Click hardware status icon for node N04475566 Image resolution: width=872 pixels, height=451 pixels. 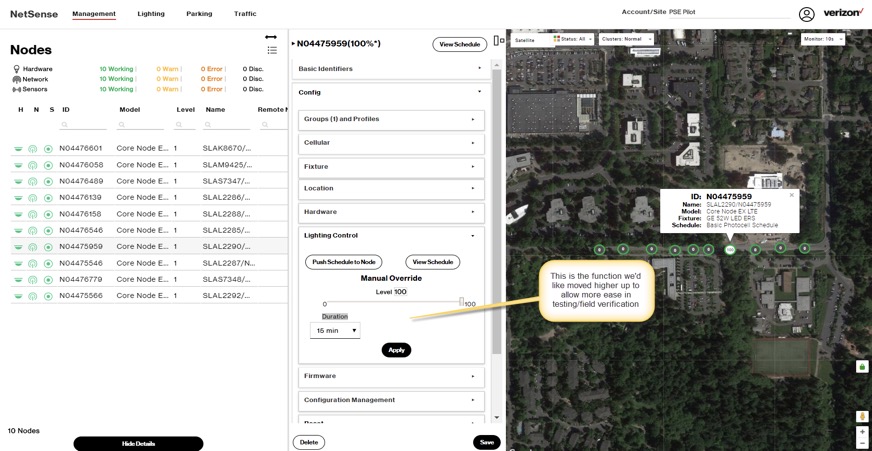point(18,296)
